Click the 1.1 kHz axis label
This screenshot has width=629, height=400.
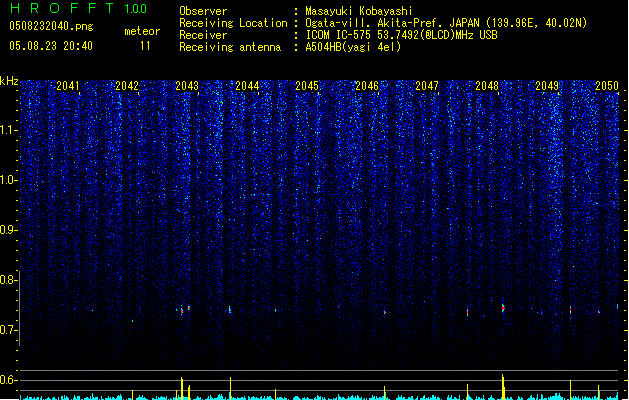[x=8, y=130]
